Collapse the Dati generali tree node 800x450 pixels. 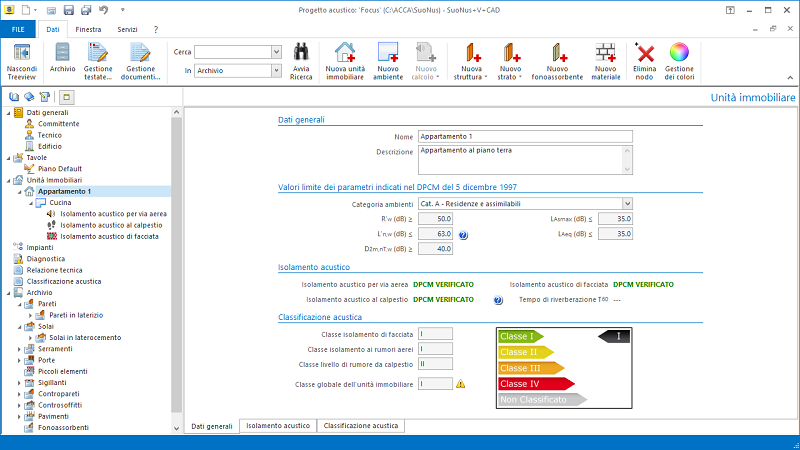(9, 113)
